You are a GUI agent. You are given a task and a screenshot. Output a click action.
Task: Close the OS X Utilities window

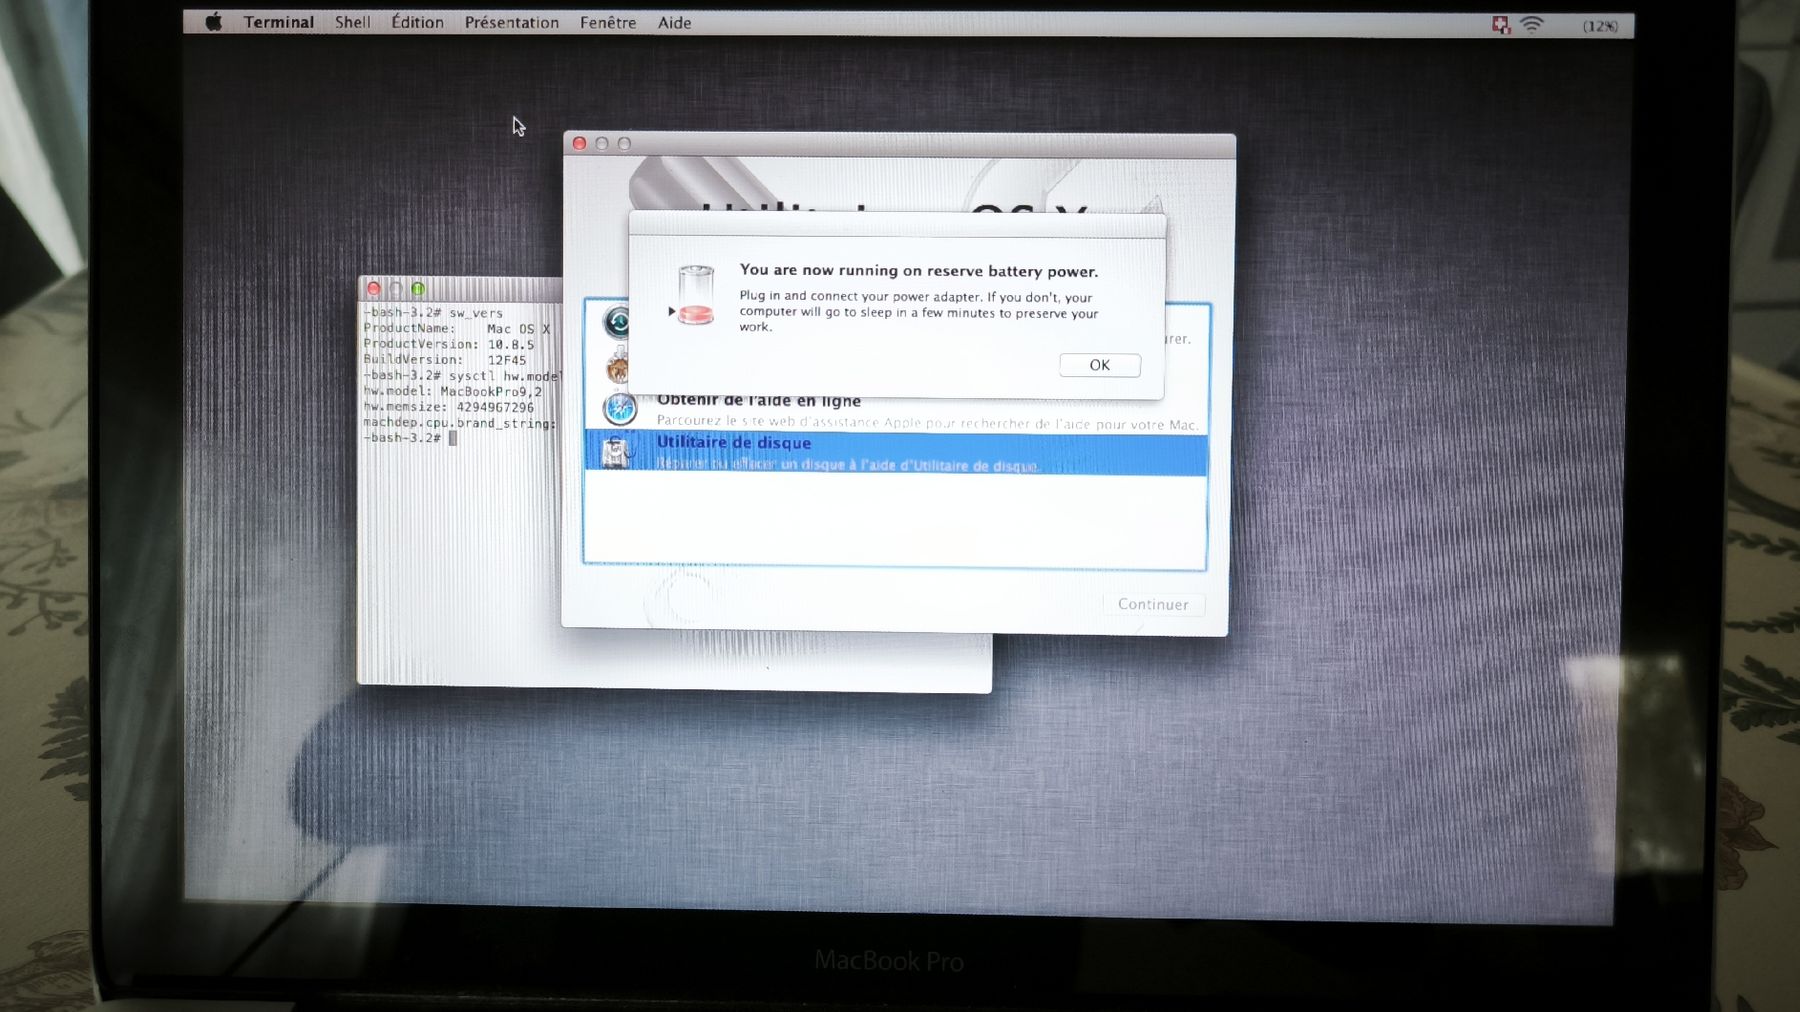coord(579,144)
